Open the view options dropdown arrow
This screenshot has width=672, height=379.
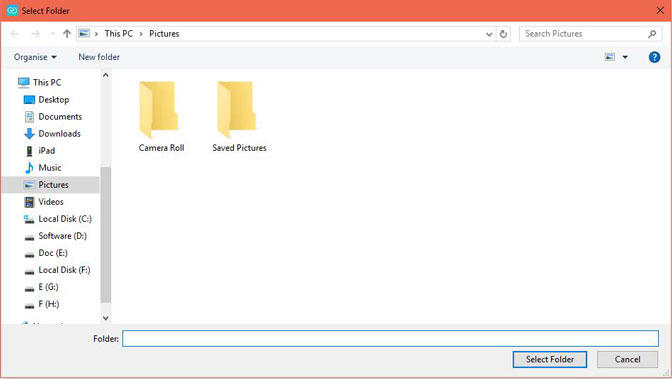[625, 57]
